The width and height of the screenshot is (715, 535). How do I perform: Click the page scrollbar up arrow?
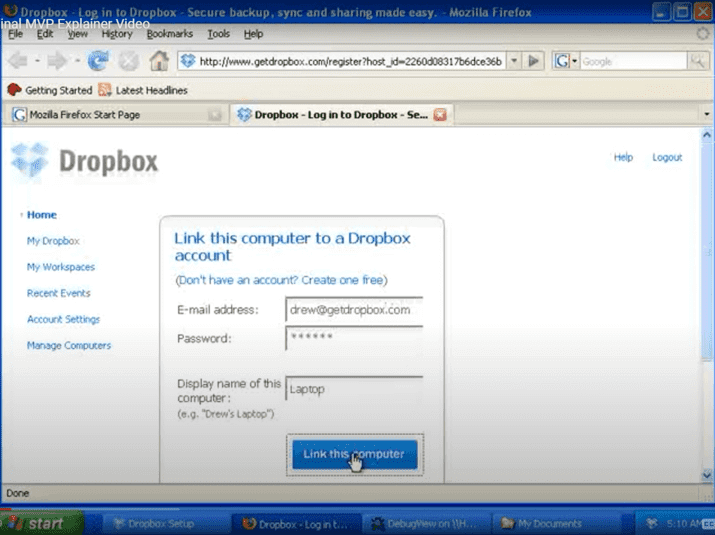[x=706, y=135]
